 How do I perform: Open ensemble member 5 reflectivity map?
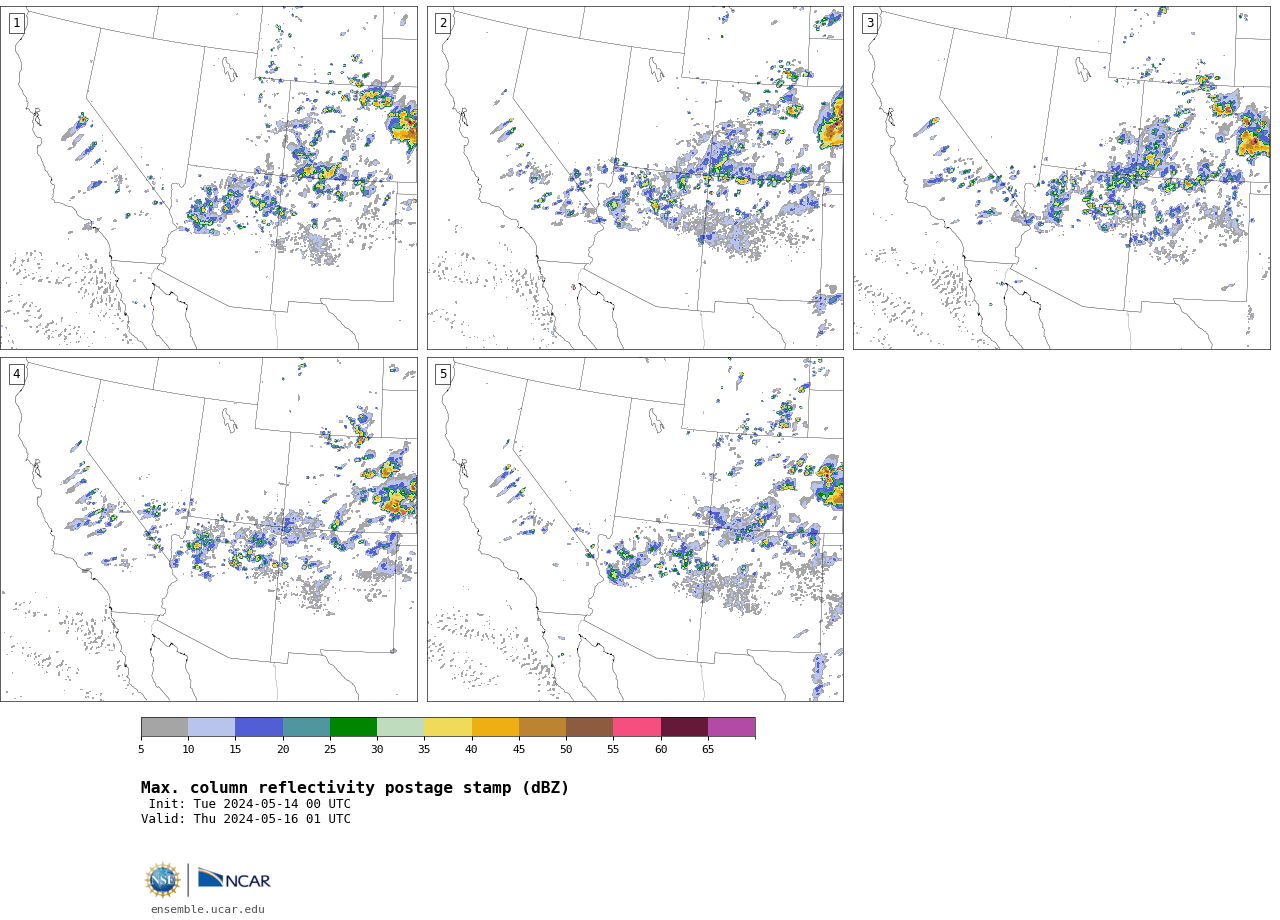(x=635, y=529)
